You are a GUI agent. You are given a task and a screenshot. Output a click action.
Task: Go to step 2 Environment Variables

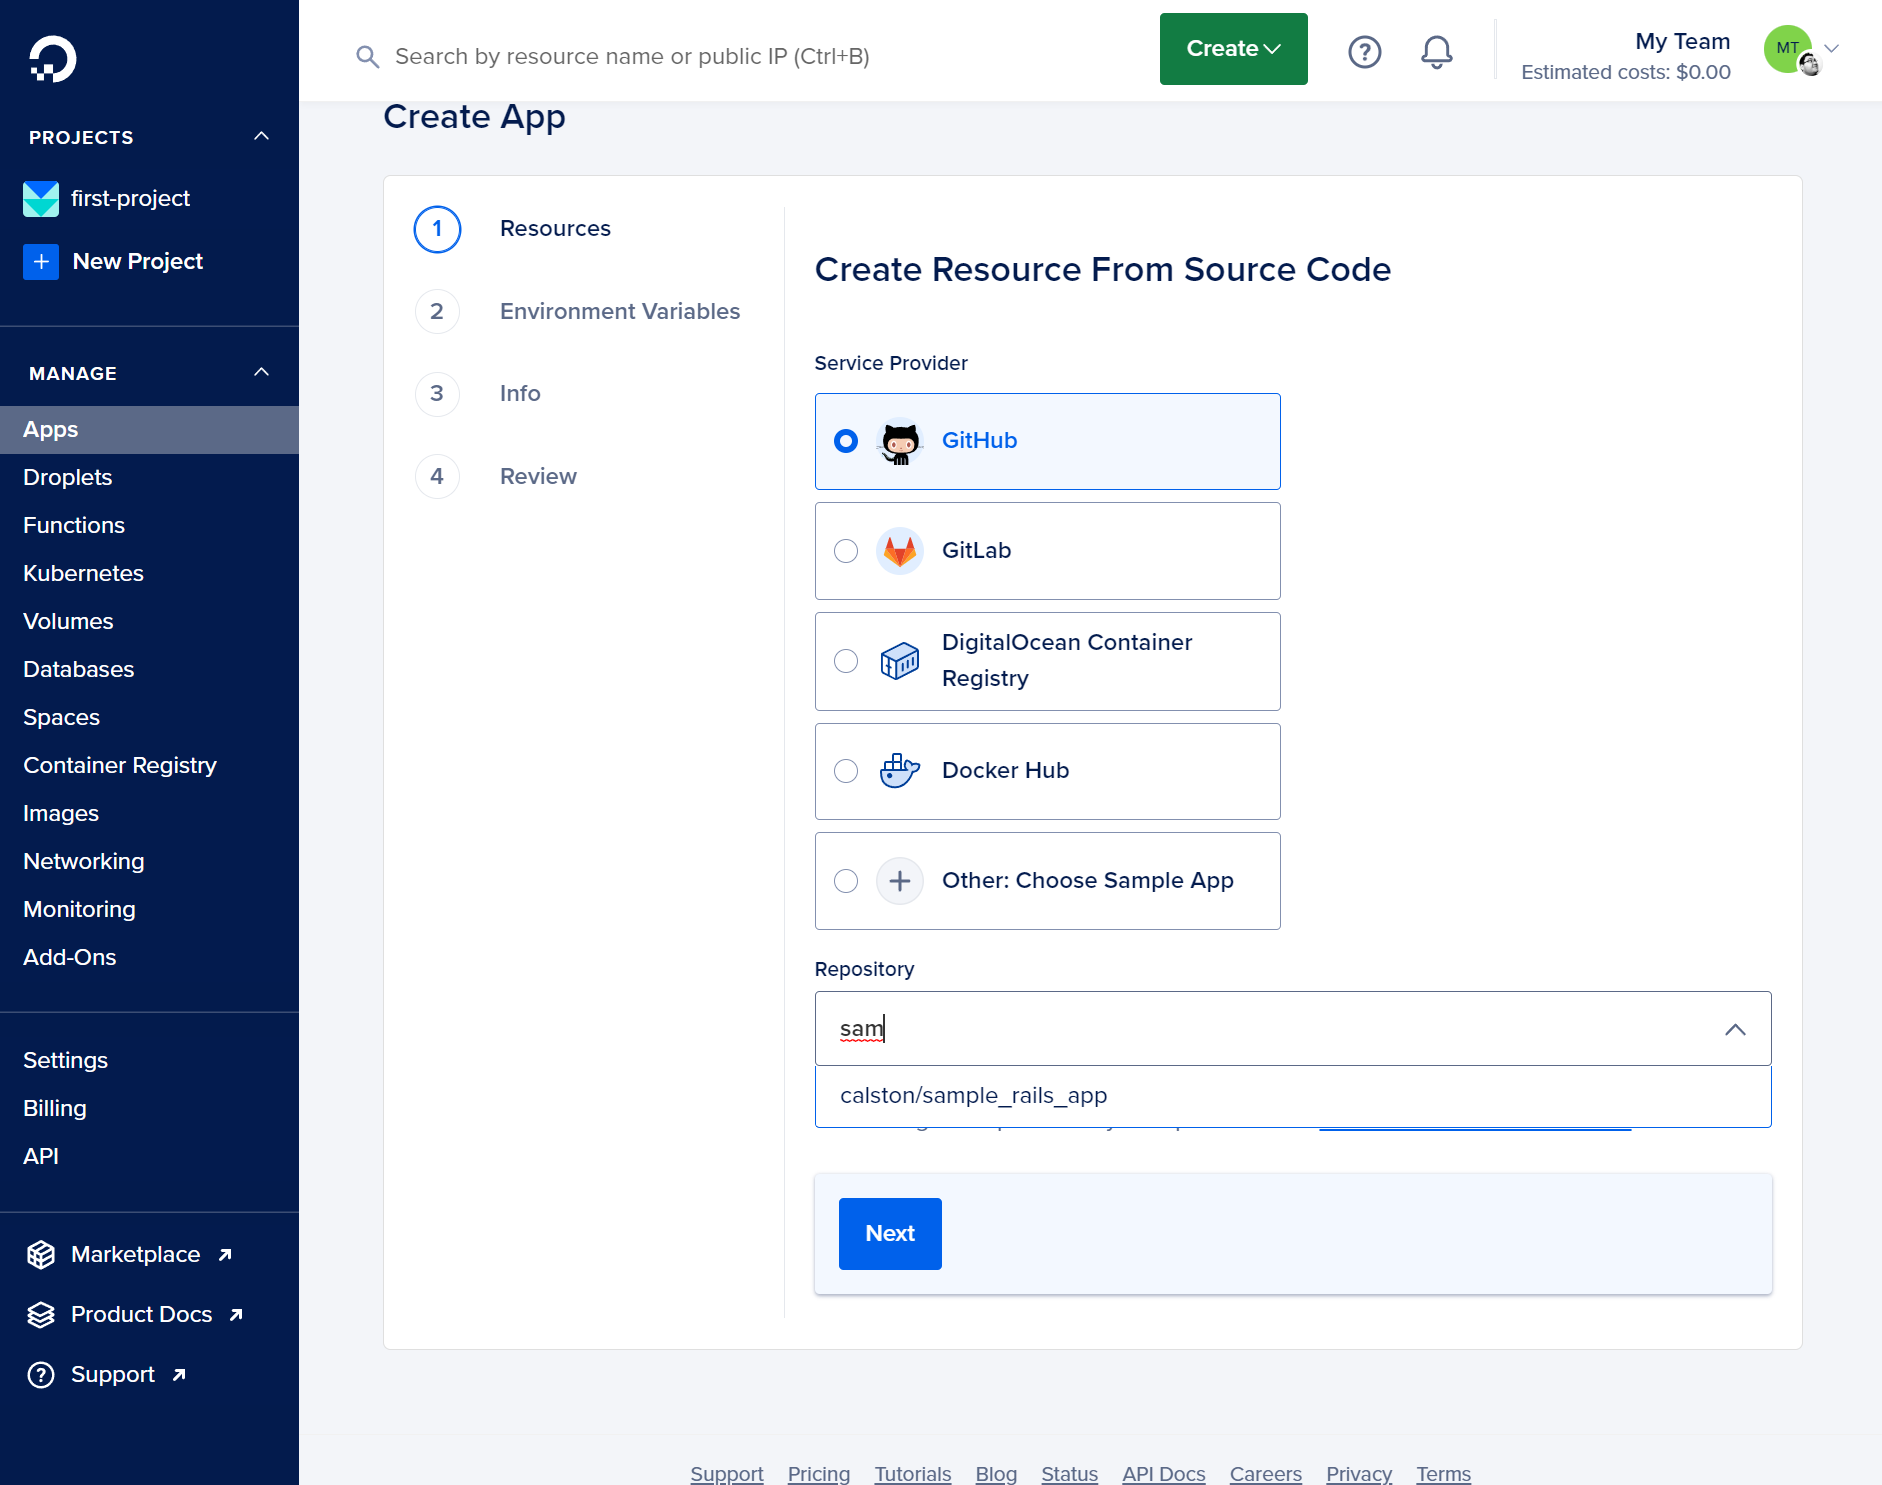click(x=577, y=312)
